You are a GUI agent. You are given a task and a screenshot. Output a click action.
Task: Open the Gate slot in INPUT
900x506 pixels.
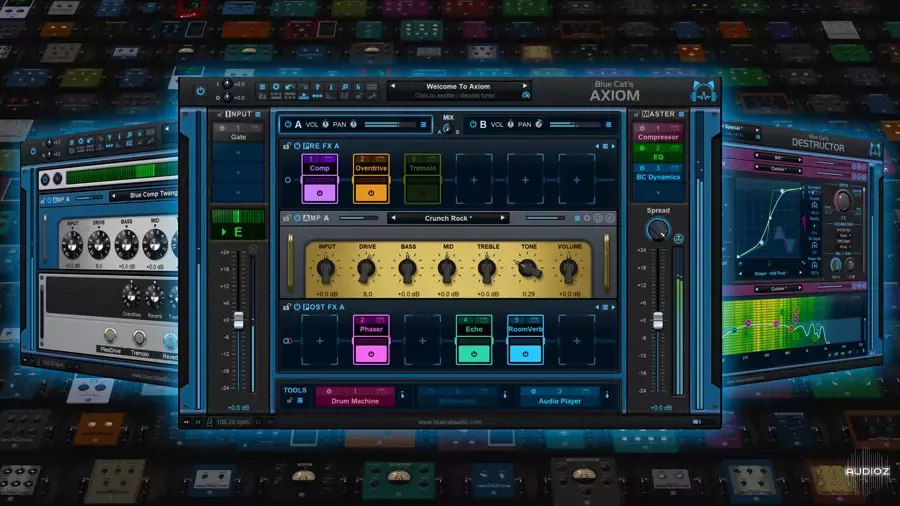click(238, 133)
